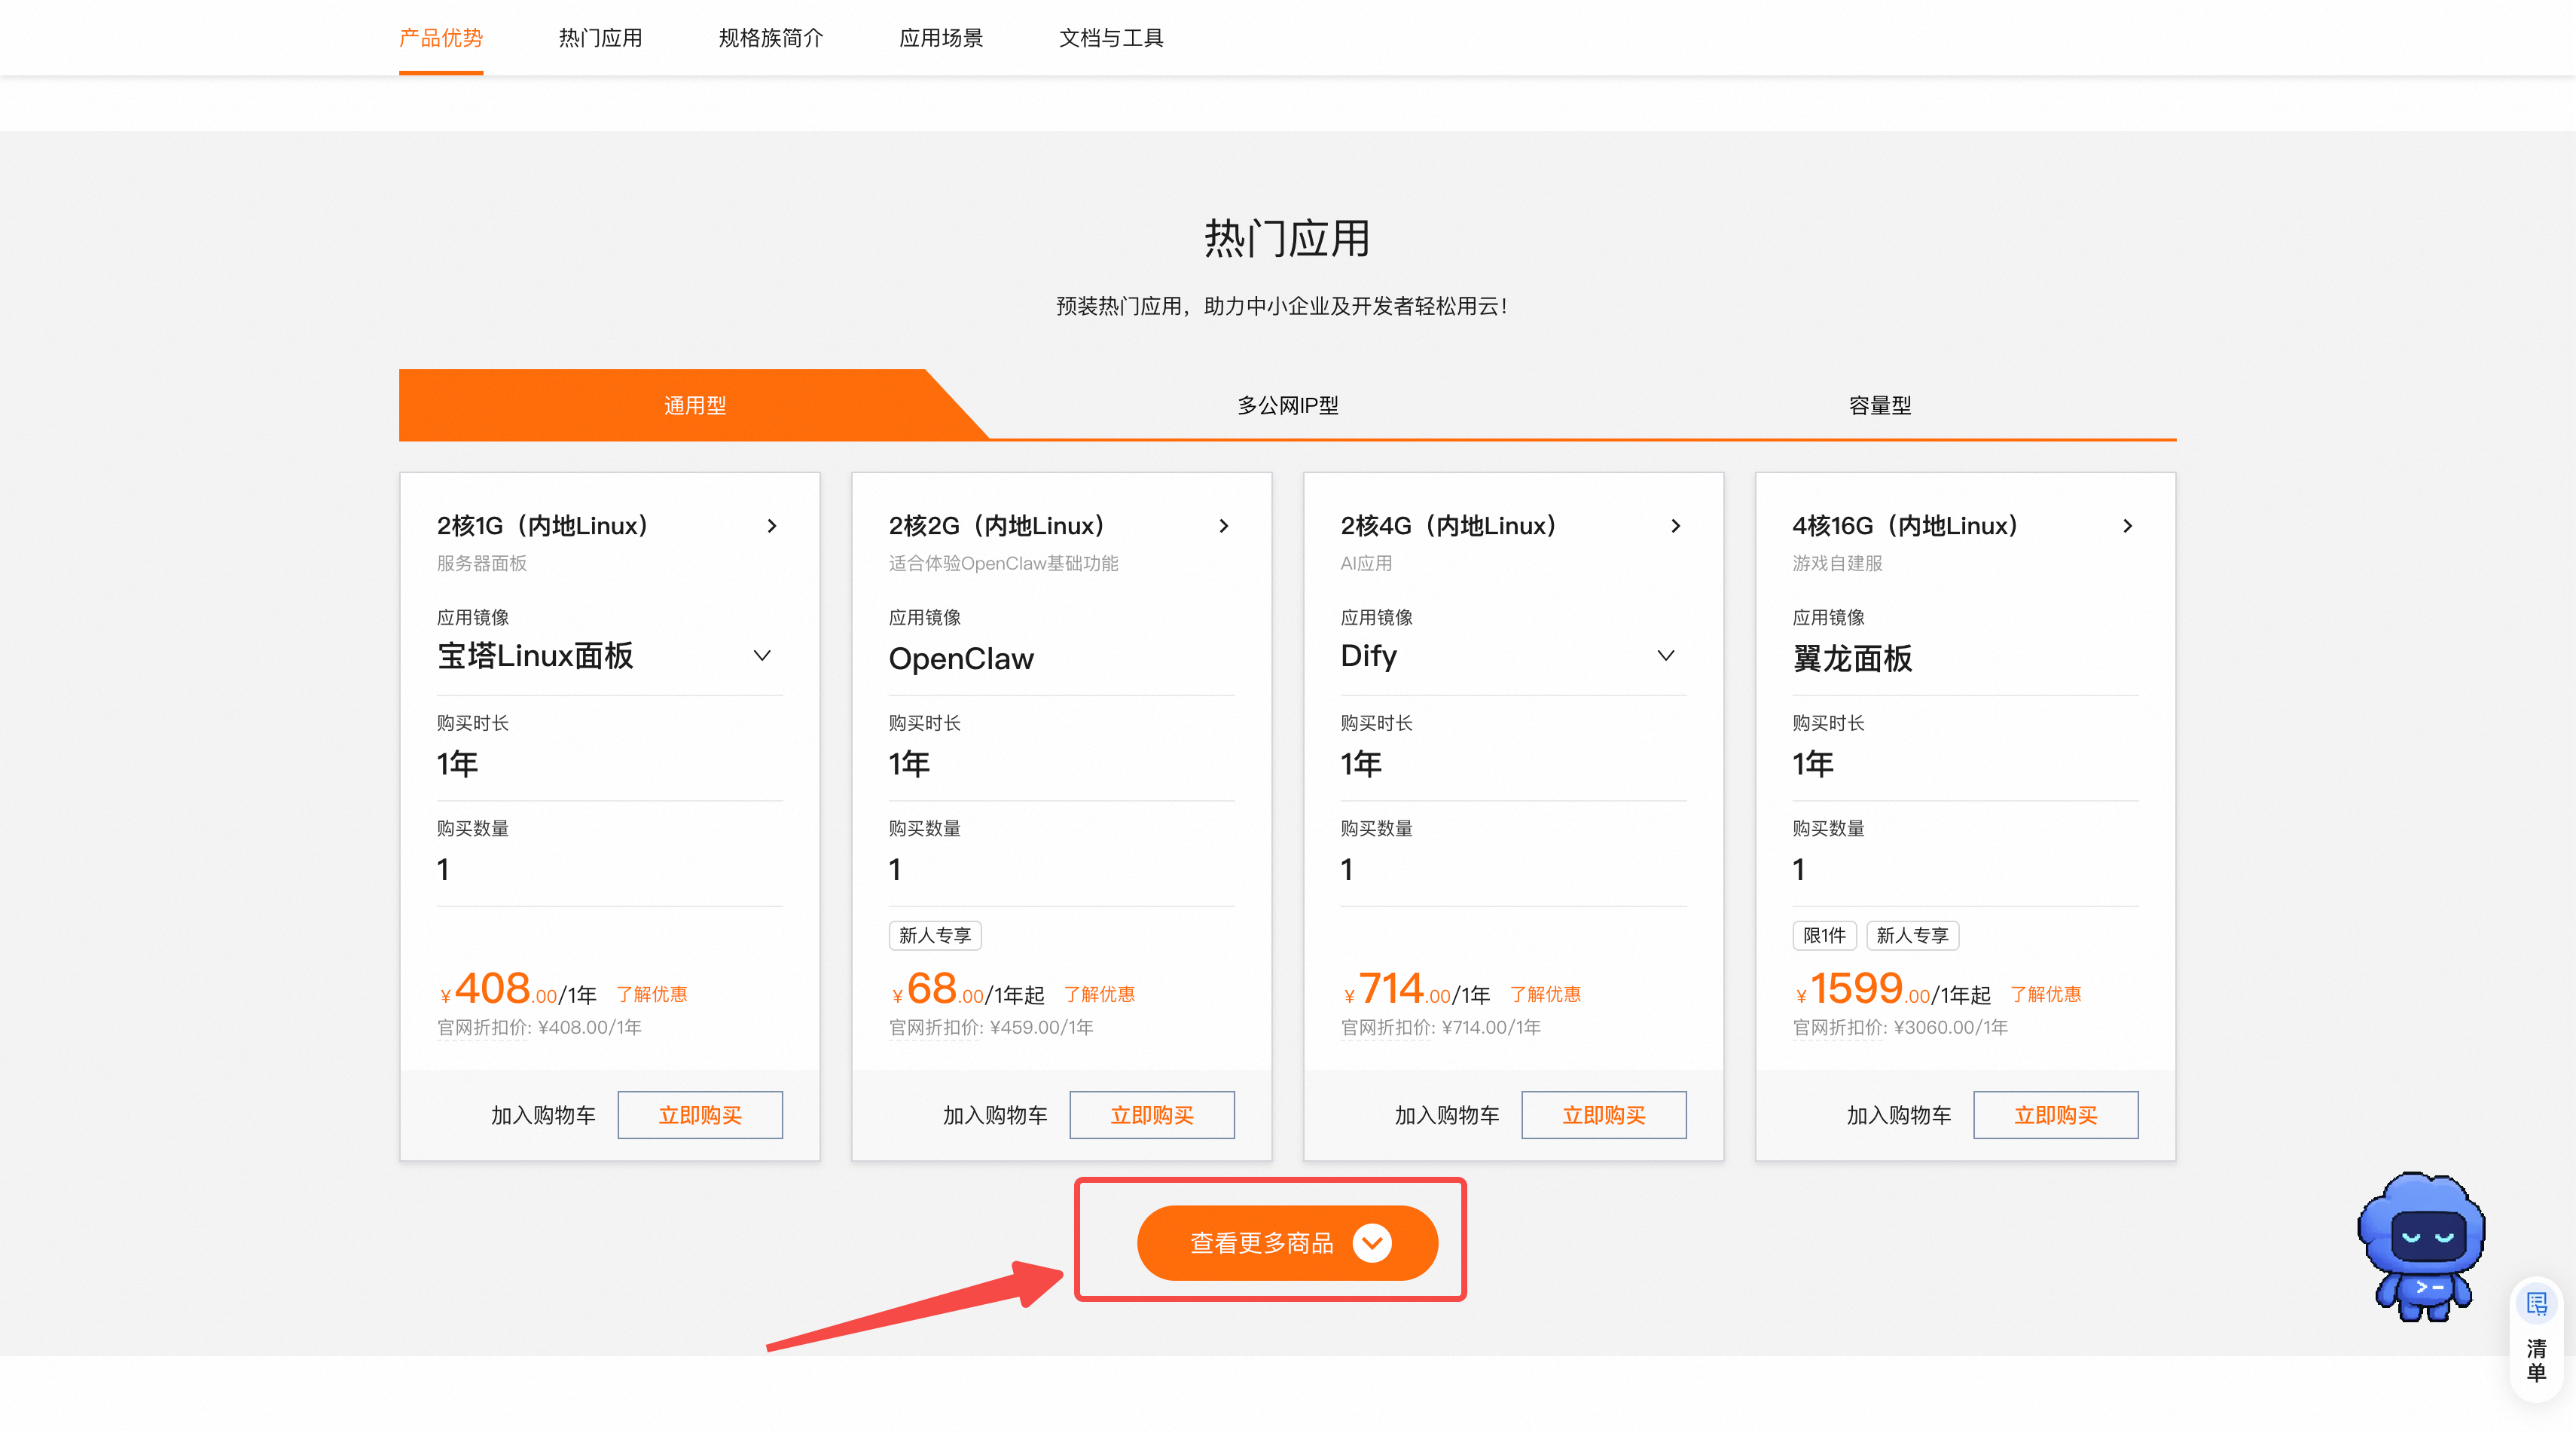Screen dimensions: 2576x1433
Task: Switch to 热门应用 nav tab
Action: (600, 38)
